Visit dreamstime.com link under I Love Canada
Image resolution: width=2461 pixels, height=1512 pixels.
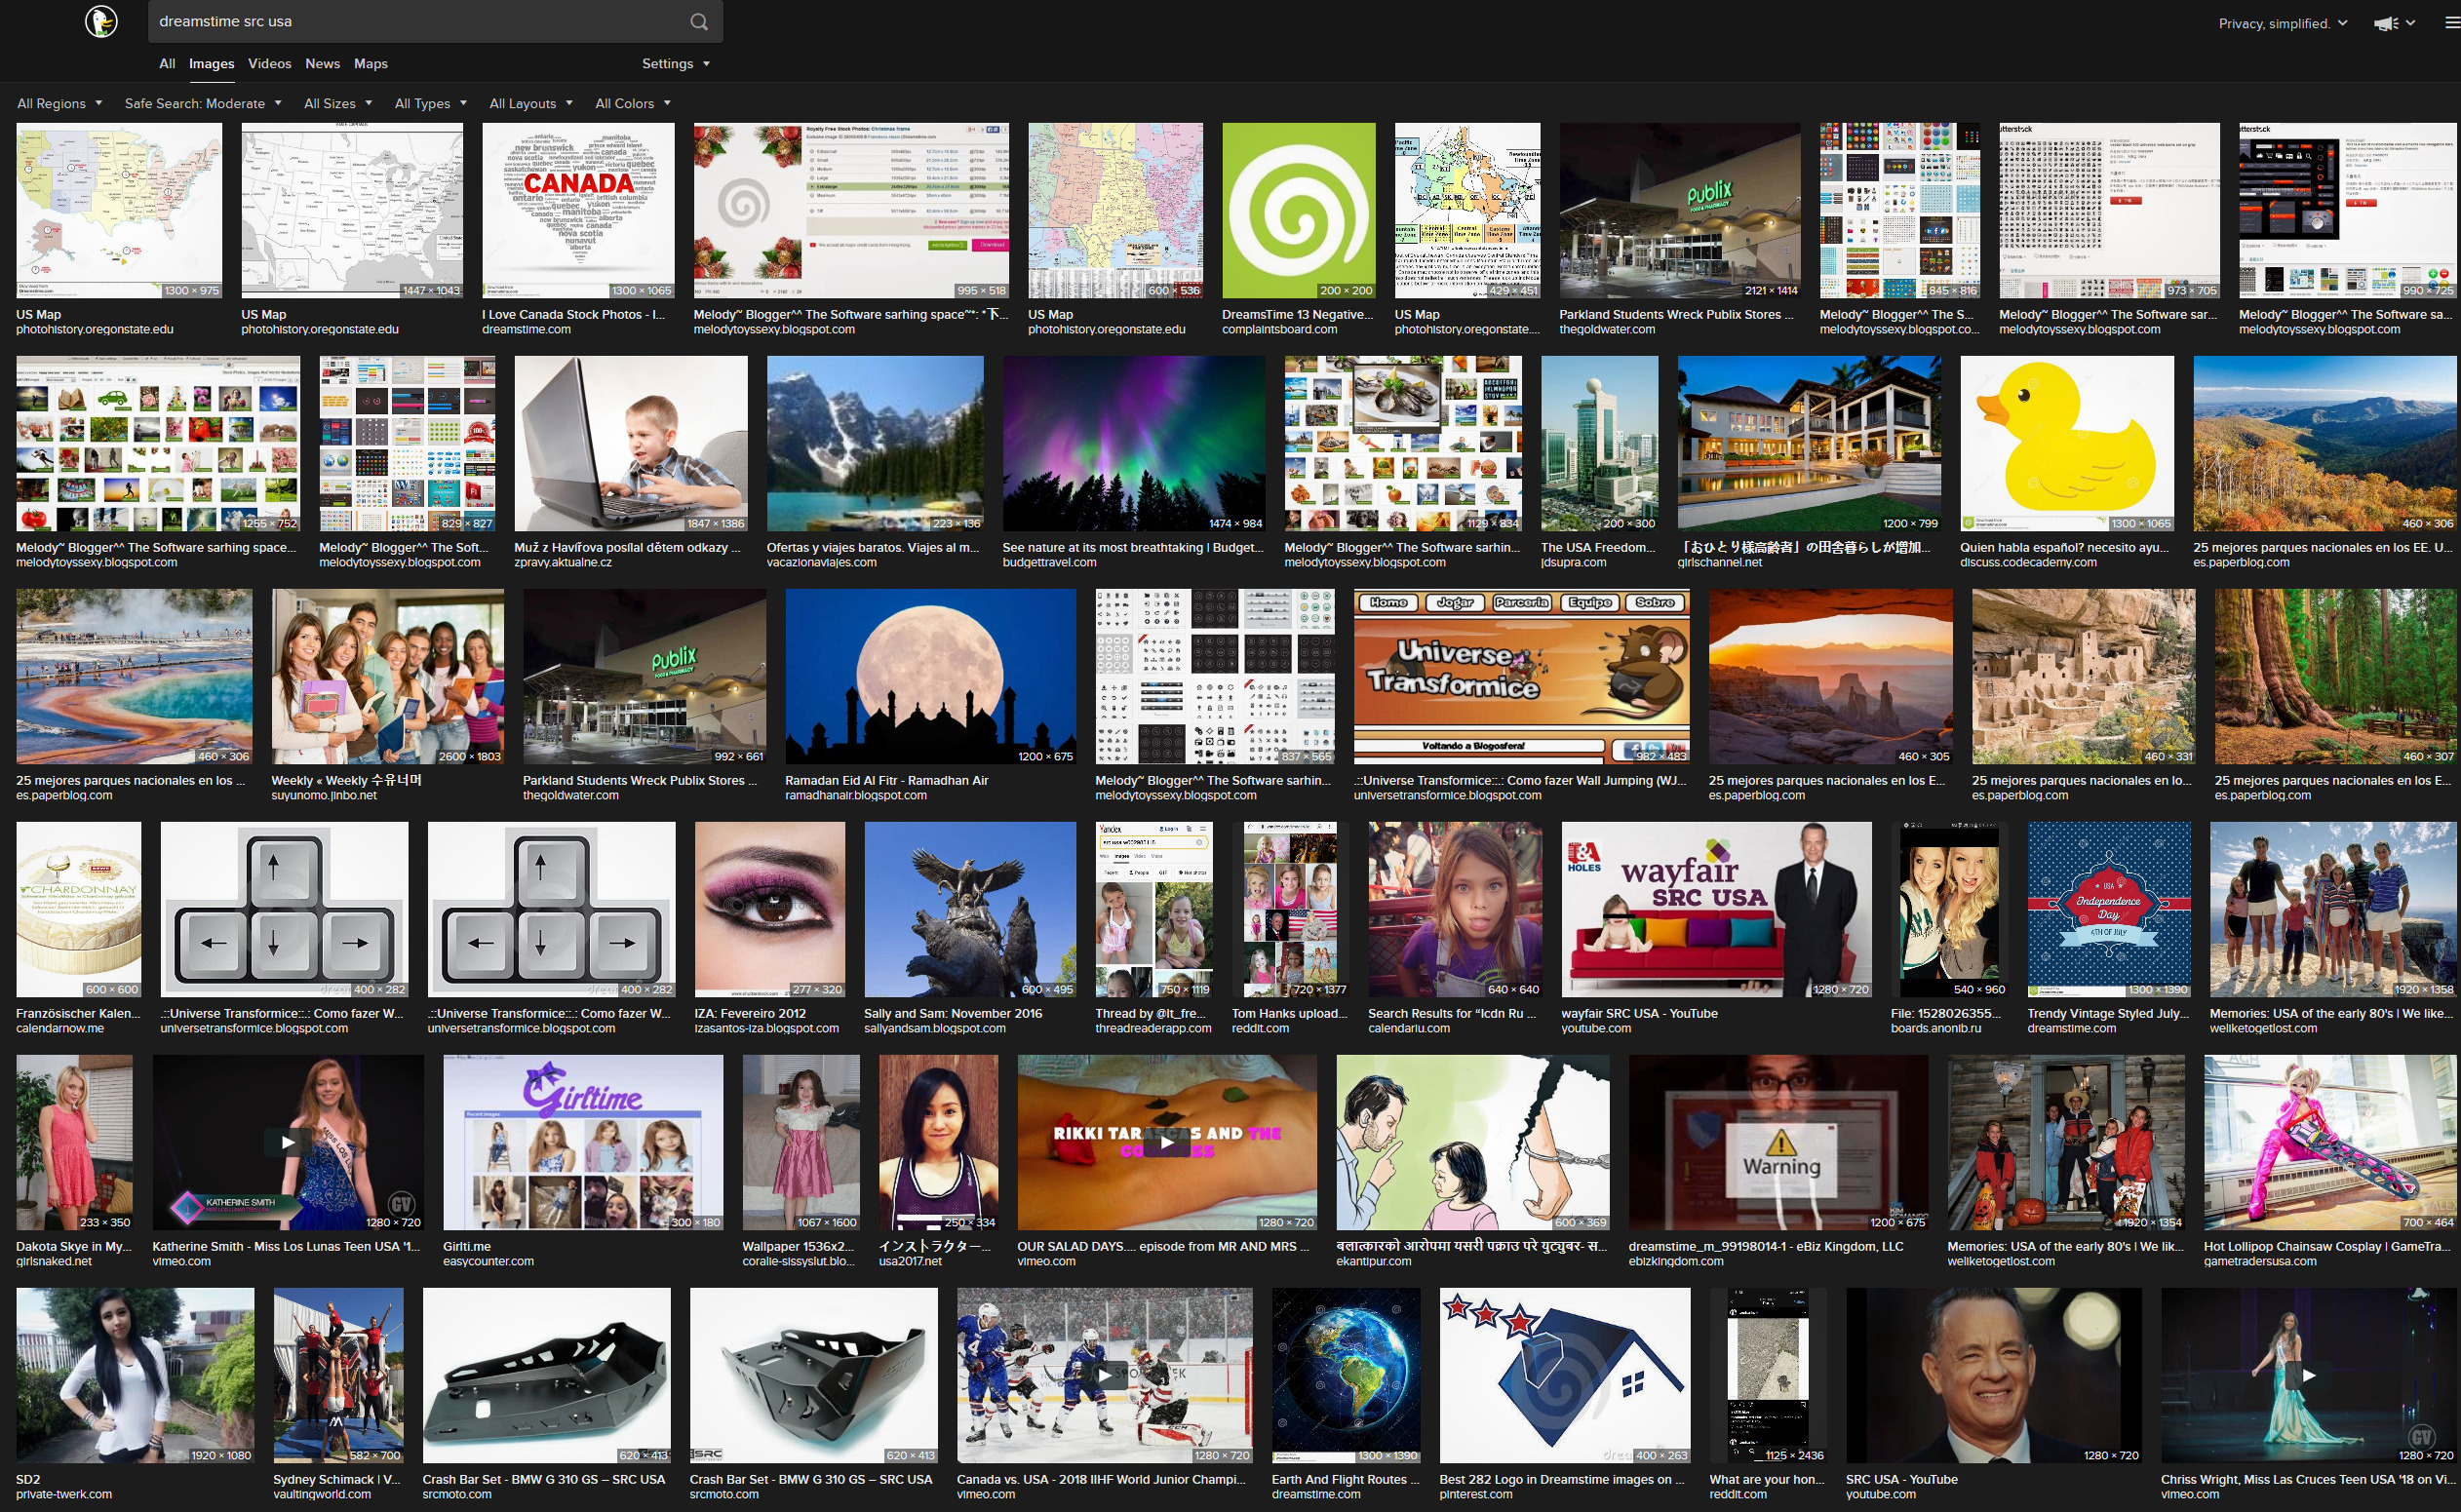pos(526,329)
